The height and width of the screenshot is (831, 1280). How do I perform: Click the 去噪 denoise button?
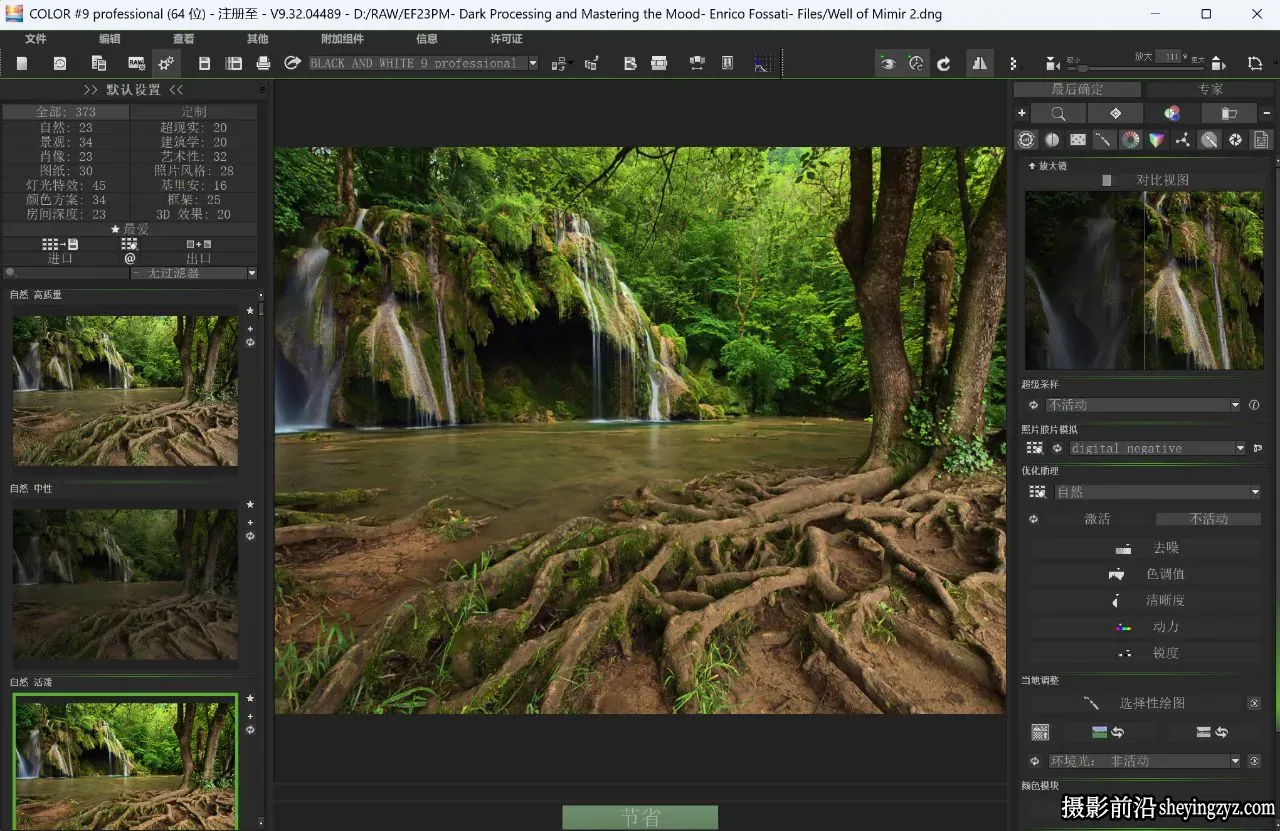[x=1144, y=548]
